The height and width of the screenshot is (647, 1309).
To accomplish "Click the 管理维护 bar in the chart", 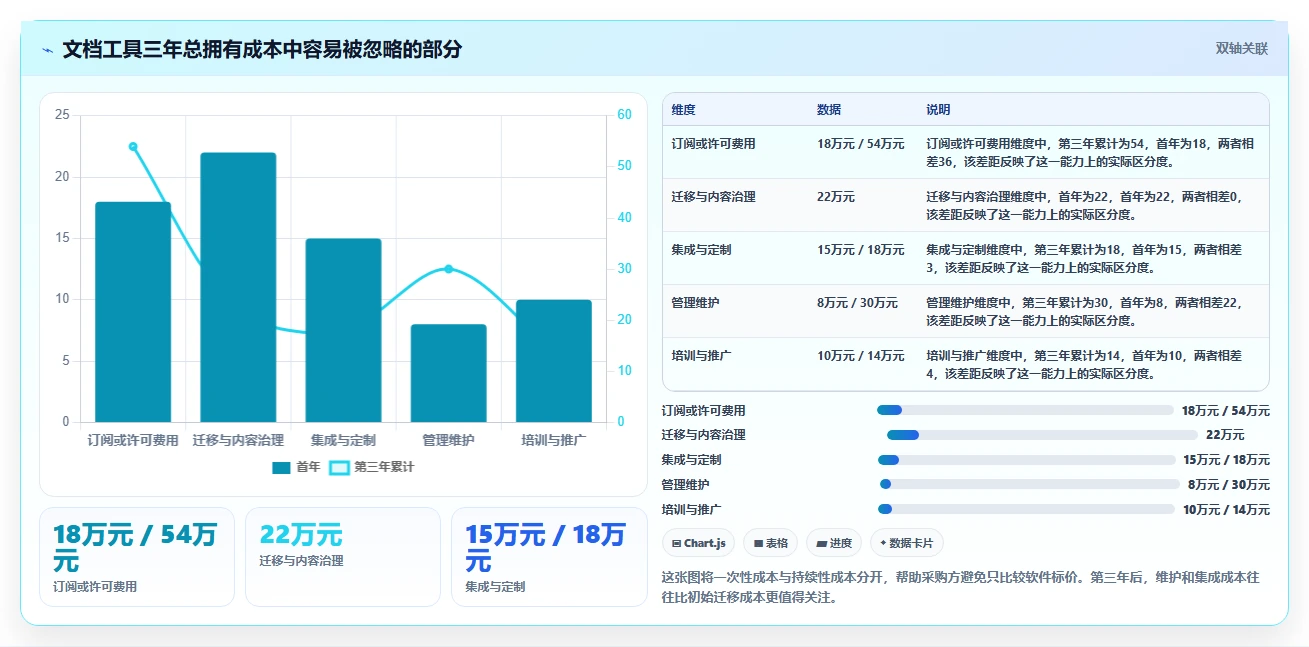I will pyautogui.click(x=448, y=373).
